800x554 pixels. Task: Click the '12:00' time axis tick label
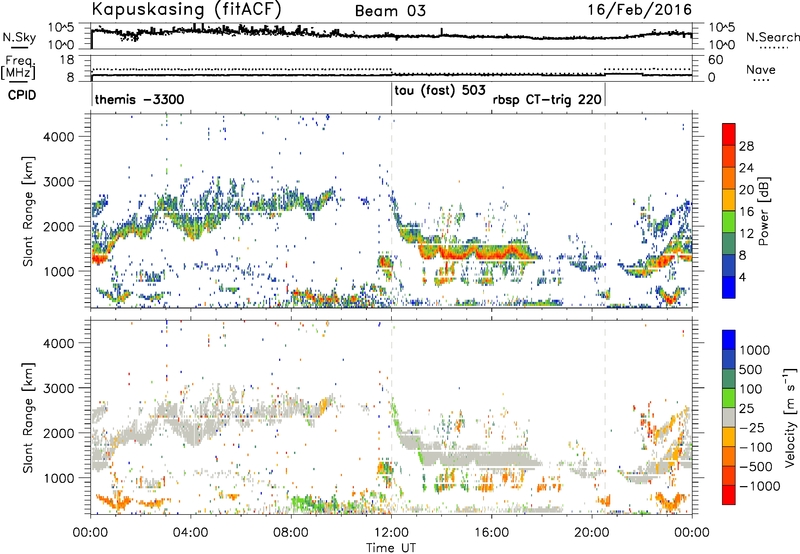391,533
